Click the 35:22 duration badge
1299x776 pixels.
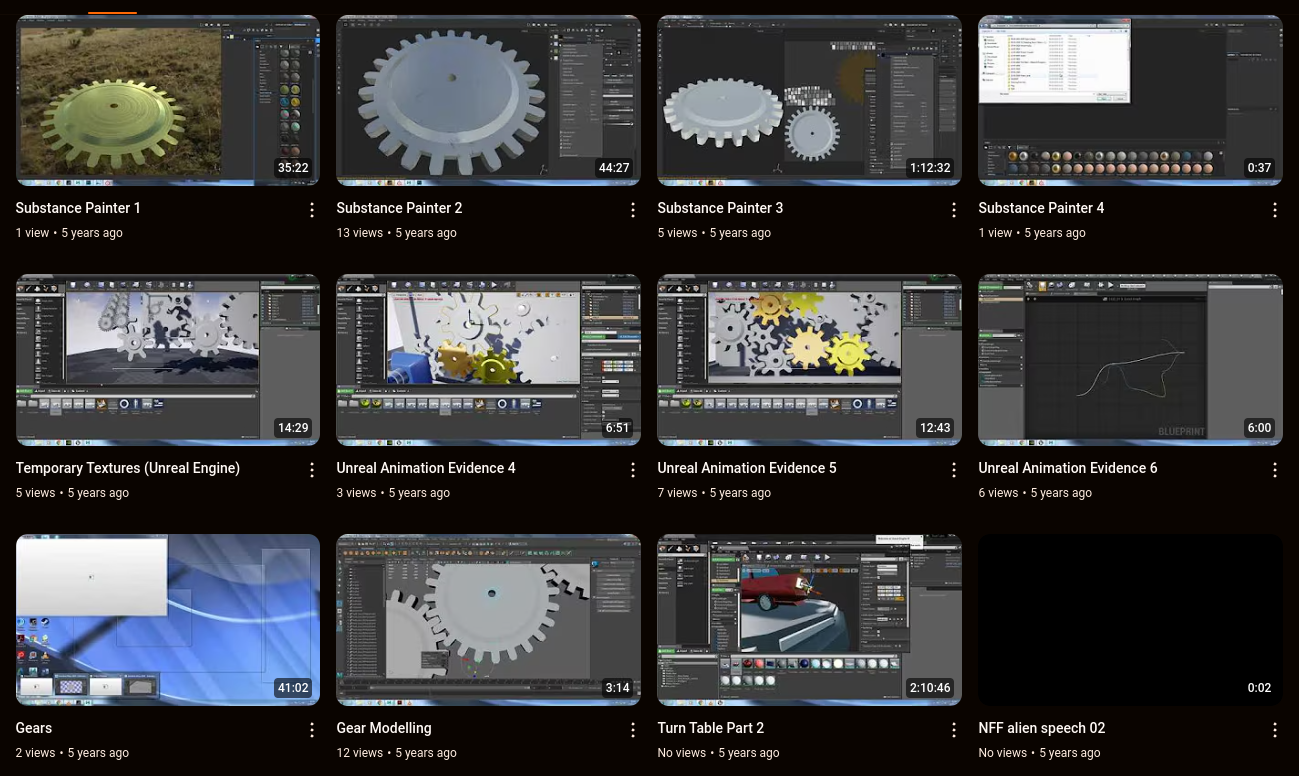293,168
